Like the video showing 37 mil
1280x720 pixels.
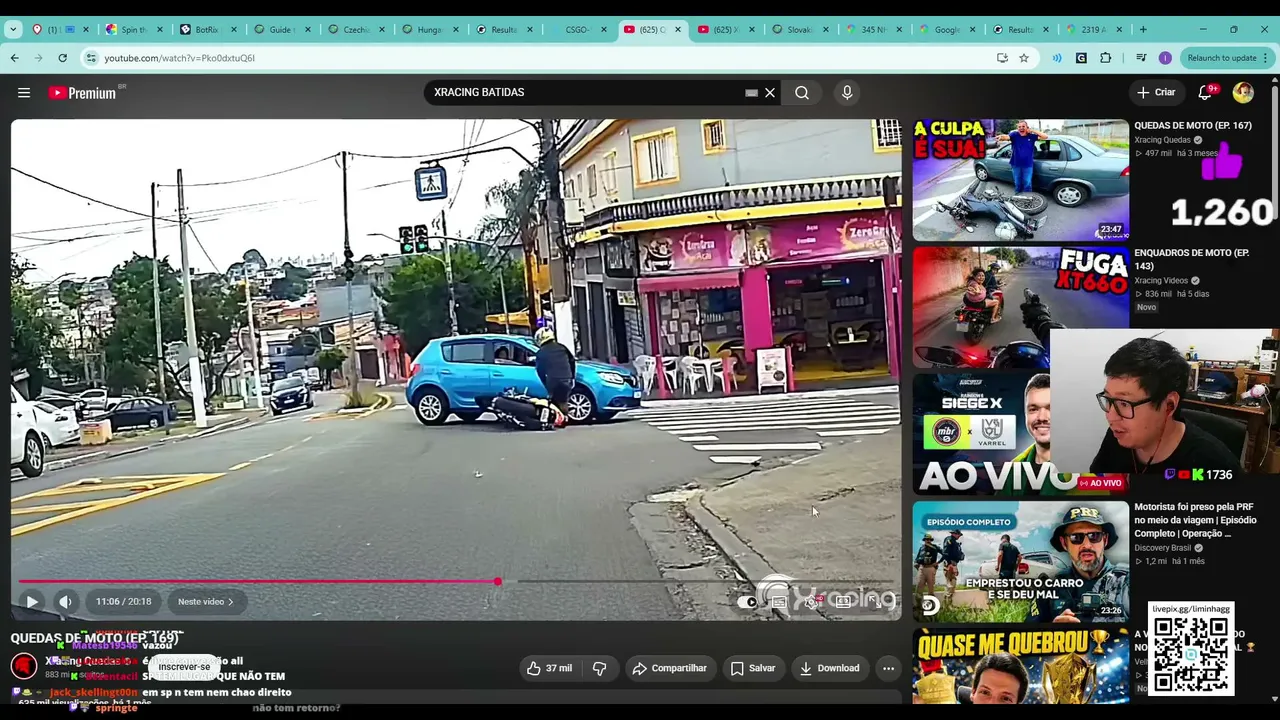(549, 668)
